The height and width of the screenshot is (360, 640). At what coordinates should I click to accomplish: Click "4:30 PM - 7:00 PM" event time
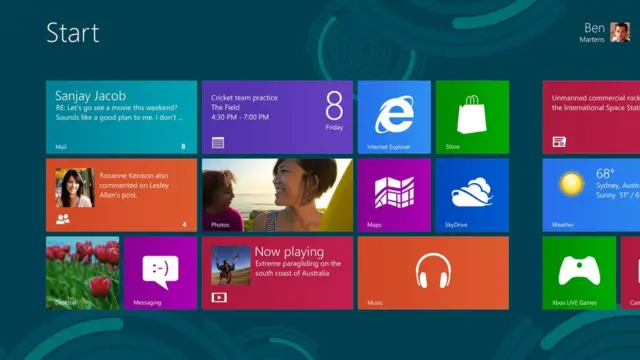point(240,117)
